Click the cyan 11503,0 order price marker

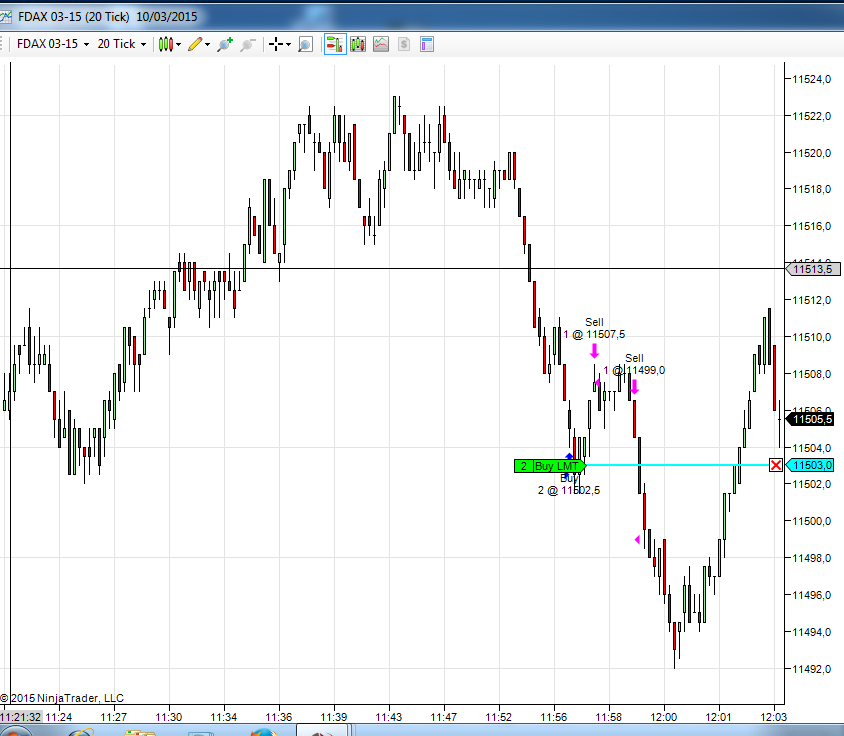tap(810, 465)
